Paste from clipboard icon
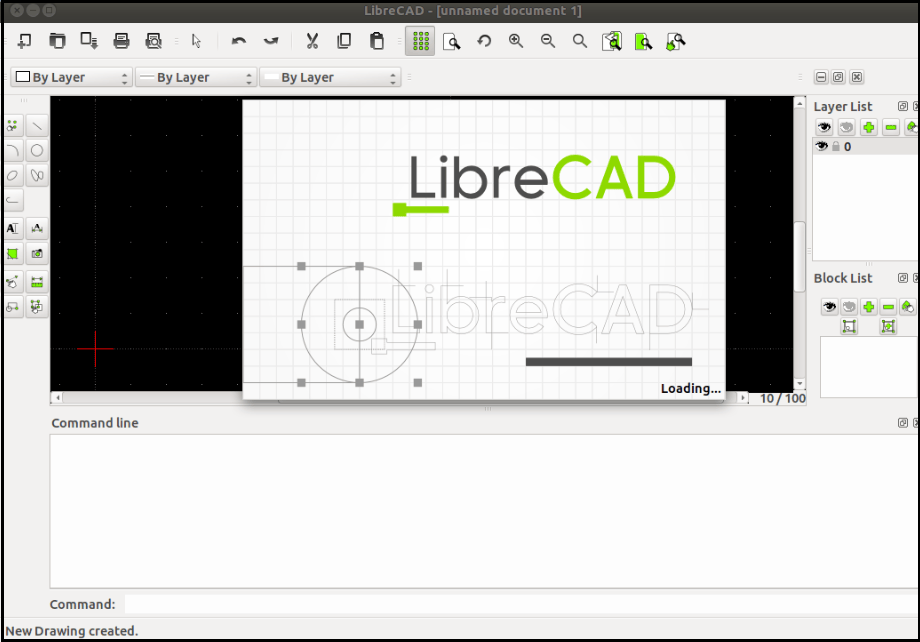 point(377,41)
